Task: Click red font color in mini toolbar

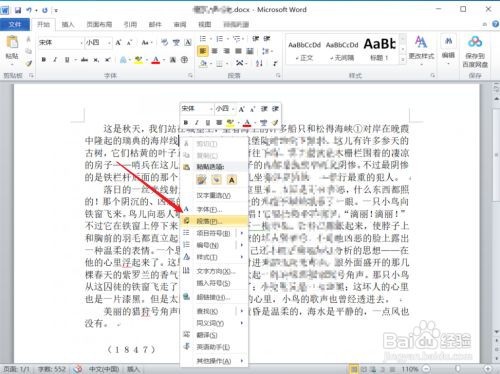Action: tap(247, 123)
